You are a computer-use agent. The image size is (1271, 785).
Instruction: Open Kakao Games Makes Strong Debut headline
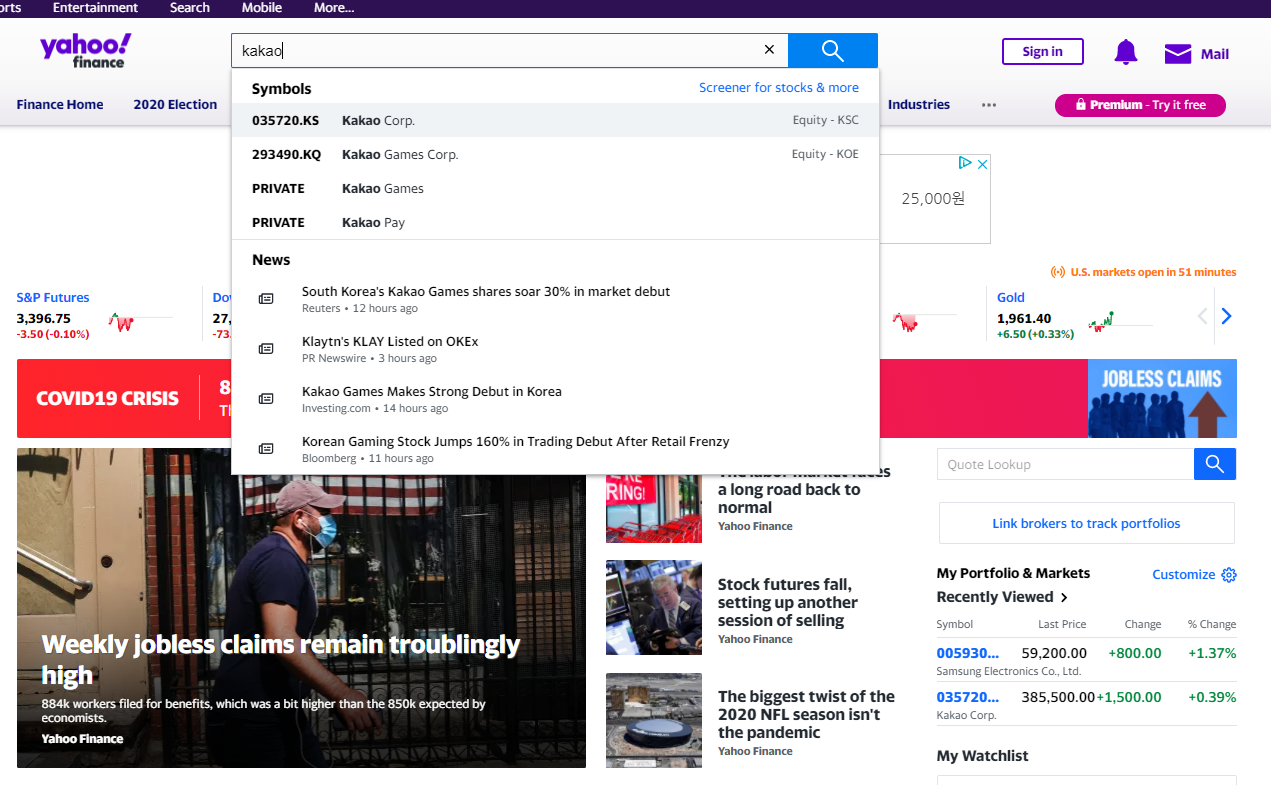pos(432,391)
